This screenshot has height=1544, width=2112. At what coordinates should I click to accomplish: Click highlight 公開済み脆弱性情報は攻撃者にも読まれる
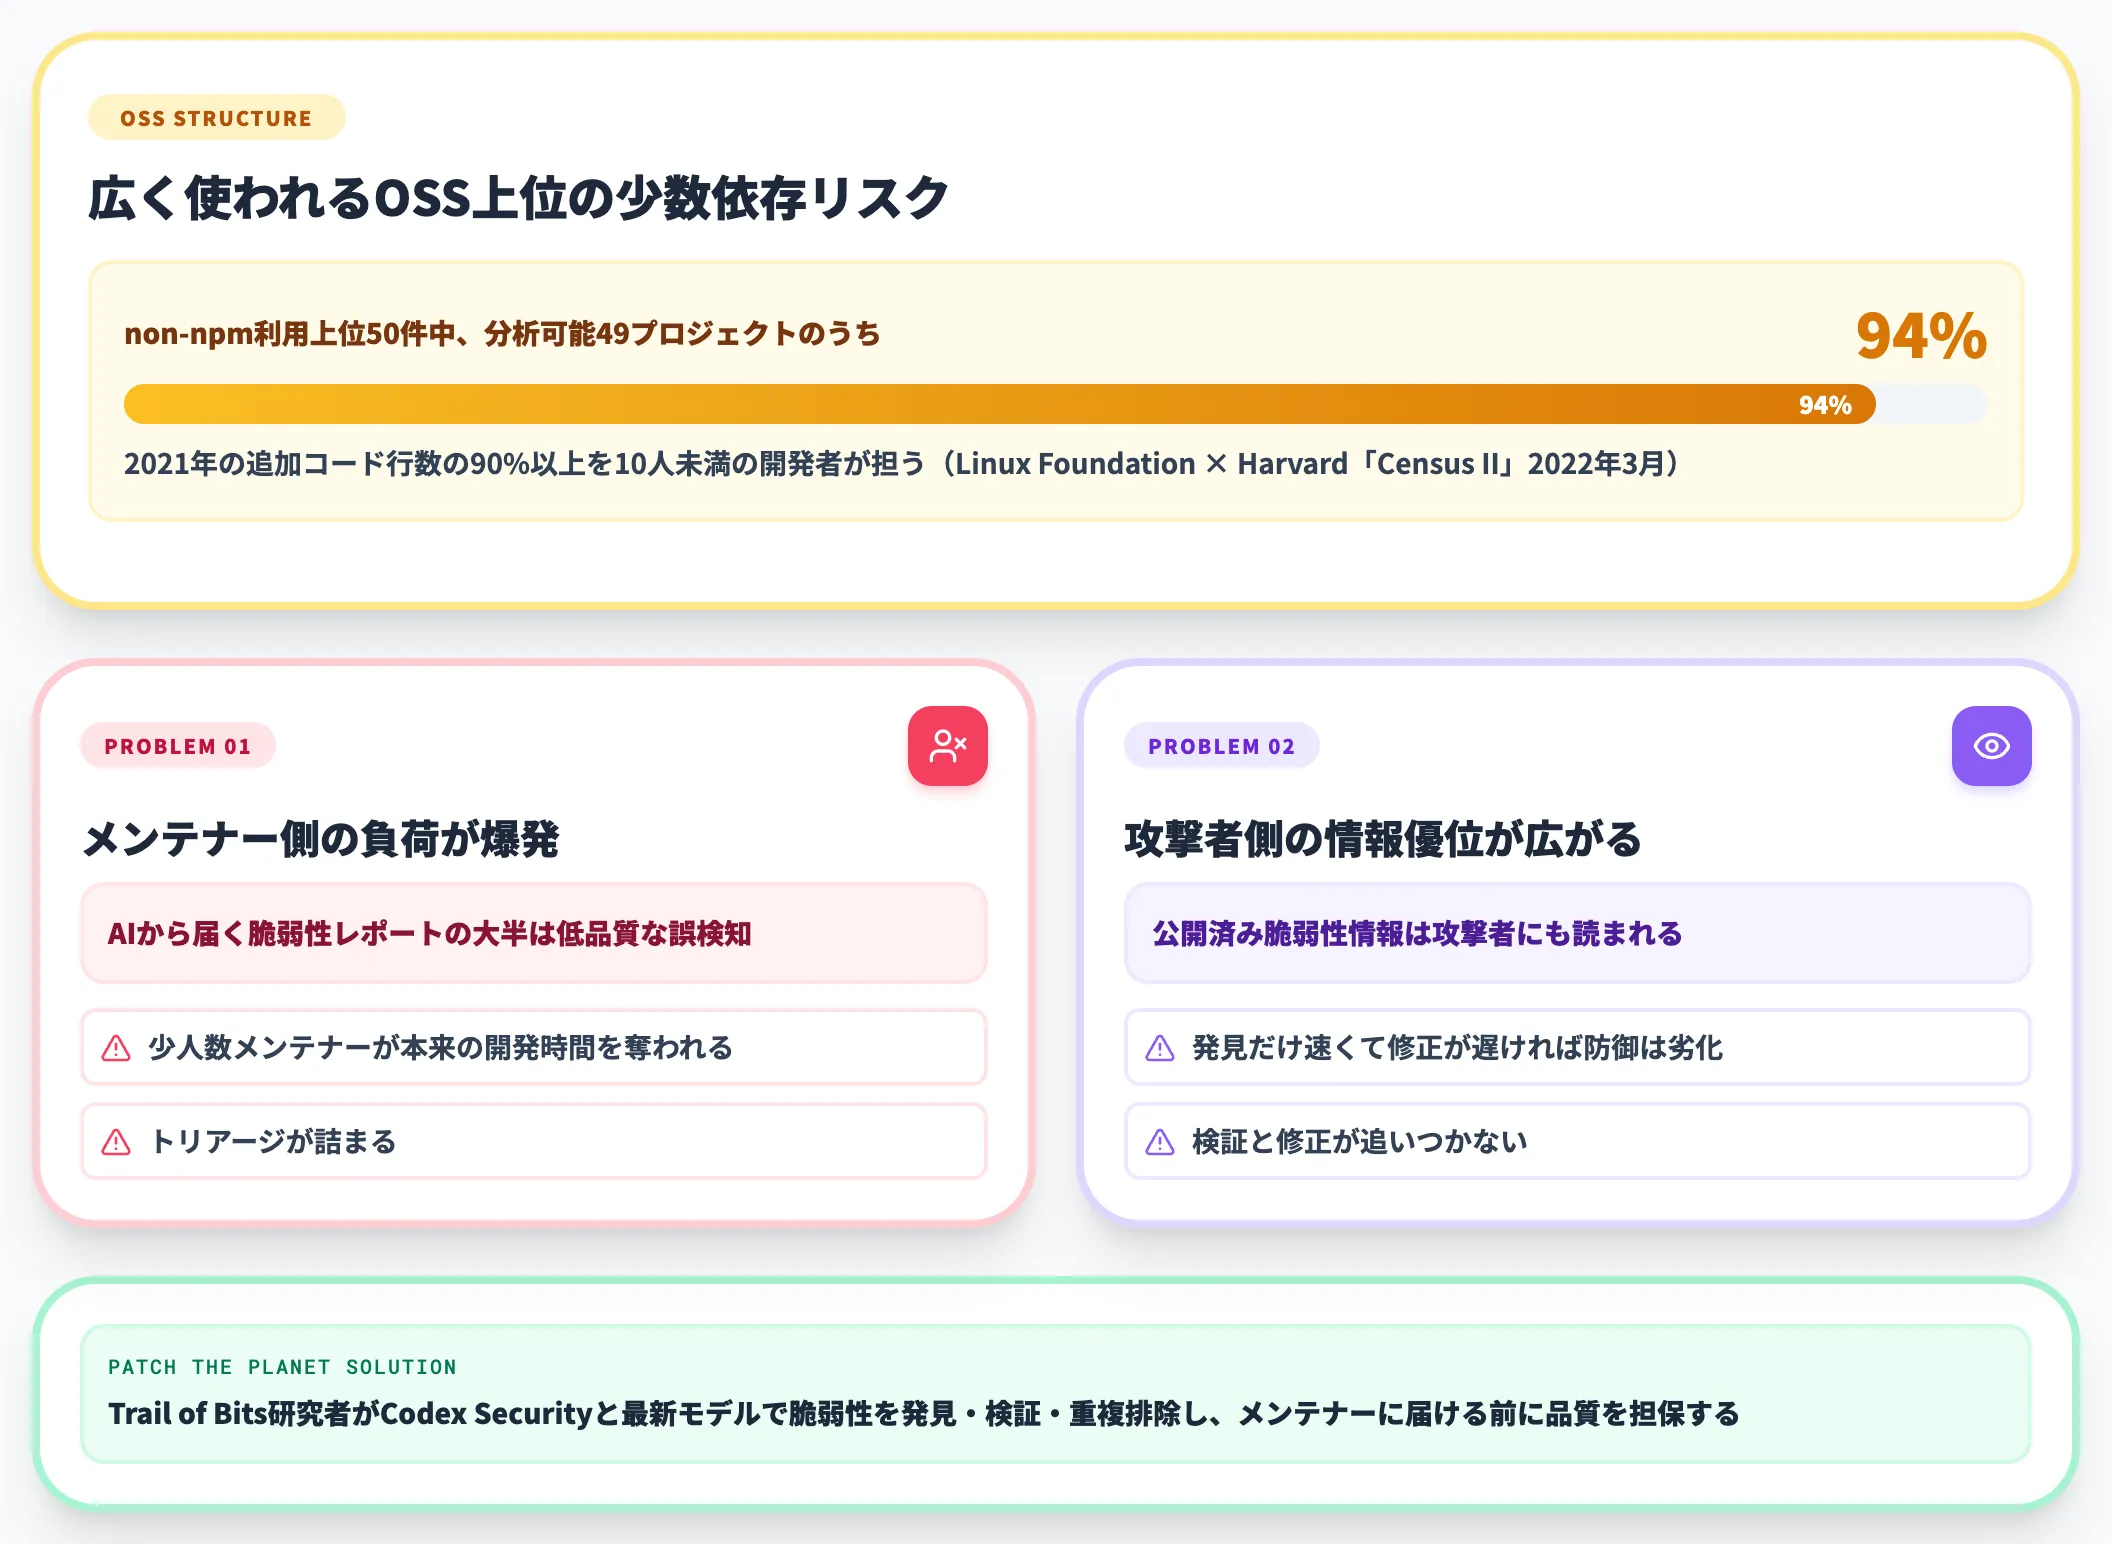pyautogui.click(x=1578, y=933)
